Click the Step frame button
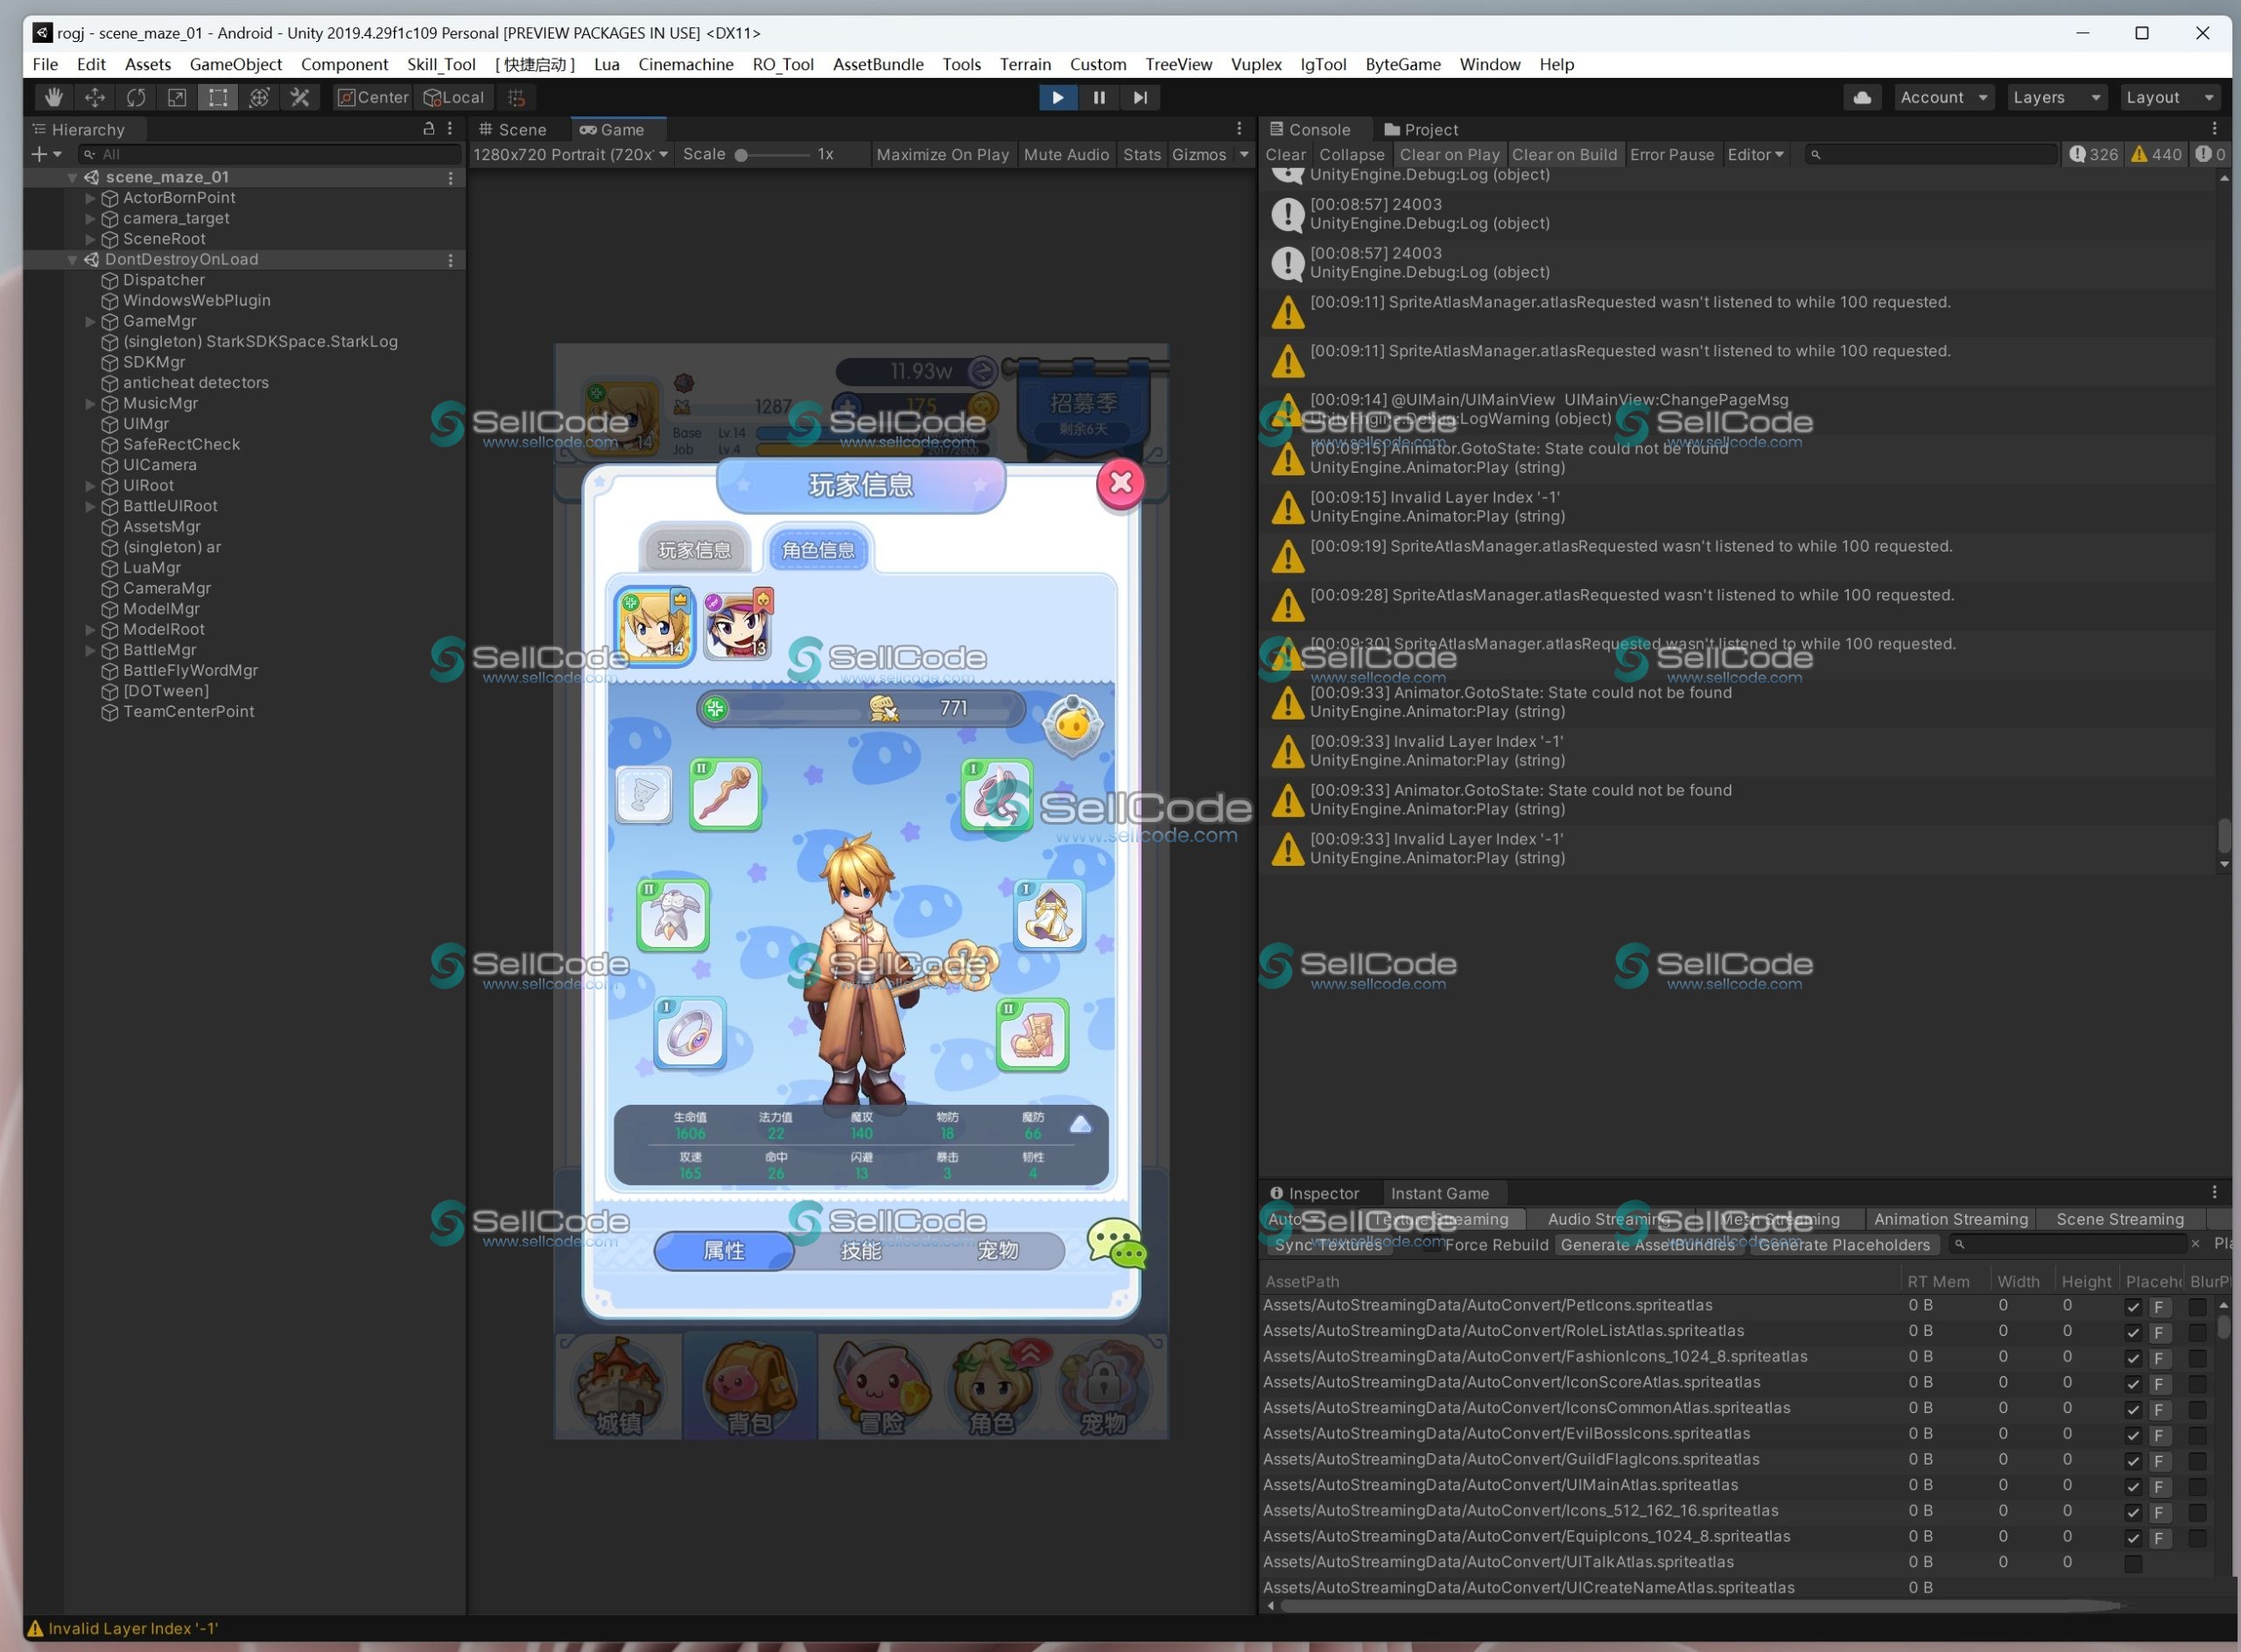Viewport: 2241px width, 1652px height. click(1139, 97)
